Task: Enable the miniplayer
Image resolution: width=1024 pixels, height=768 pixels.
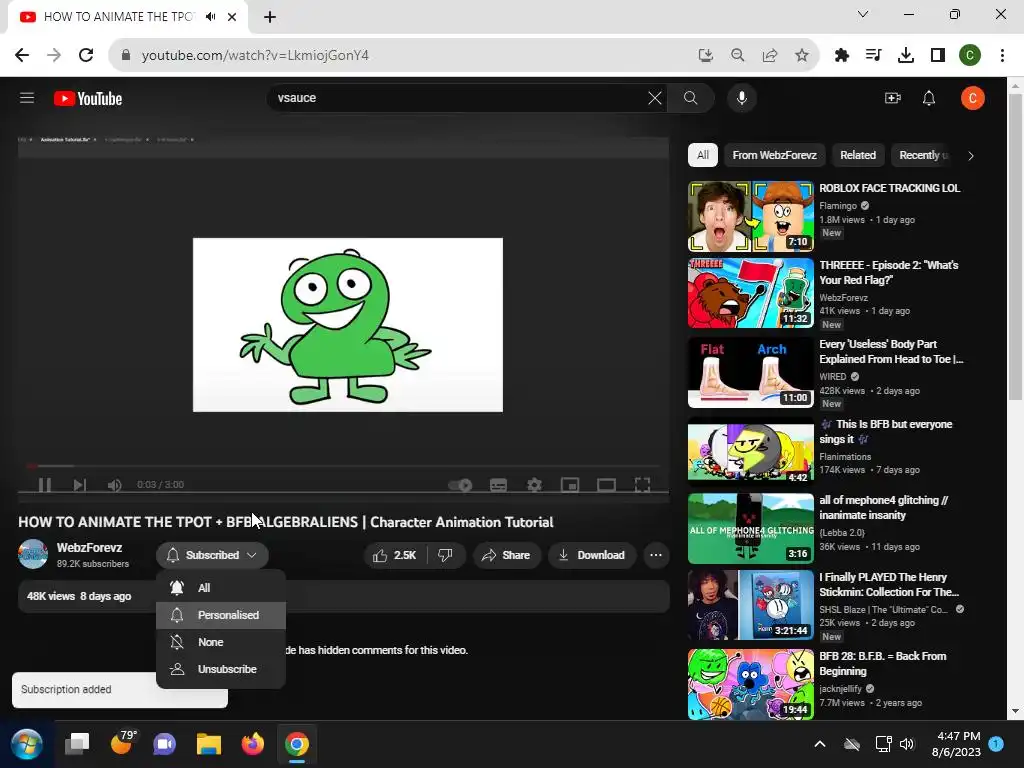Action: (x=570, y=485)
